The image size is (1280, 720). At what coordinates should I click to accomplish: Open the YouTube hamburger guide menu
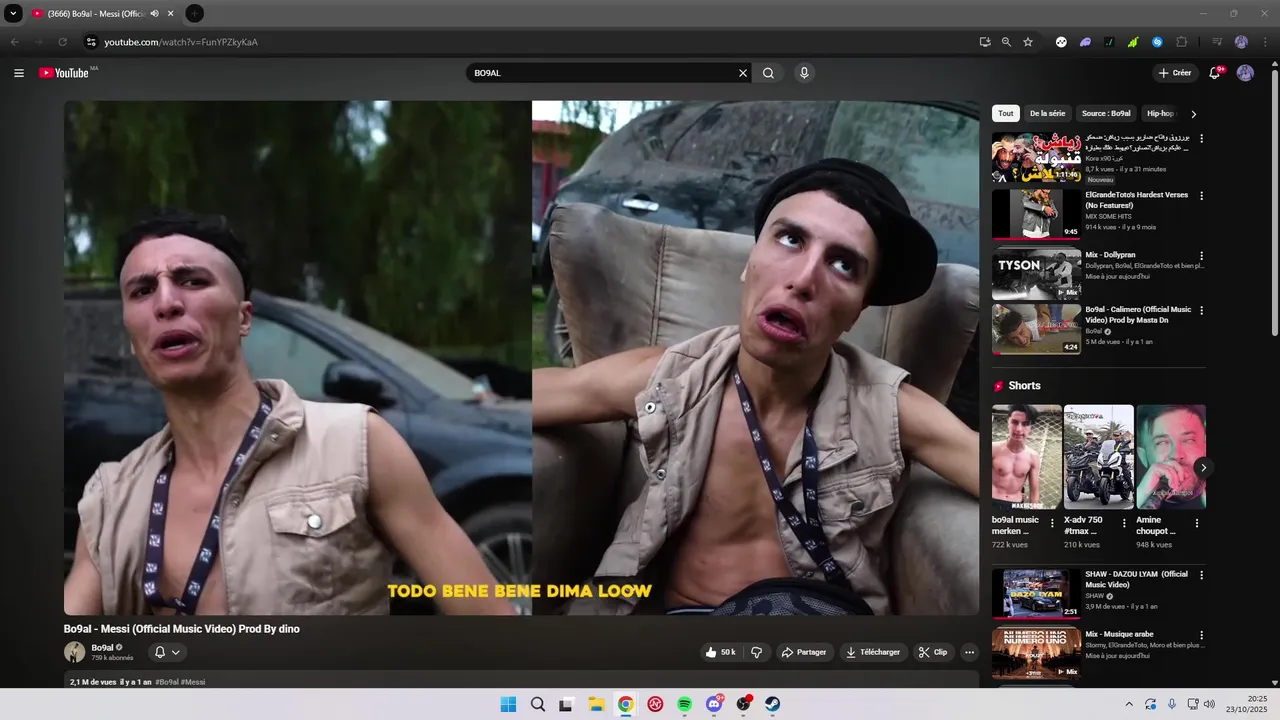18,73
